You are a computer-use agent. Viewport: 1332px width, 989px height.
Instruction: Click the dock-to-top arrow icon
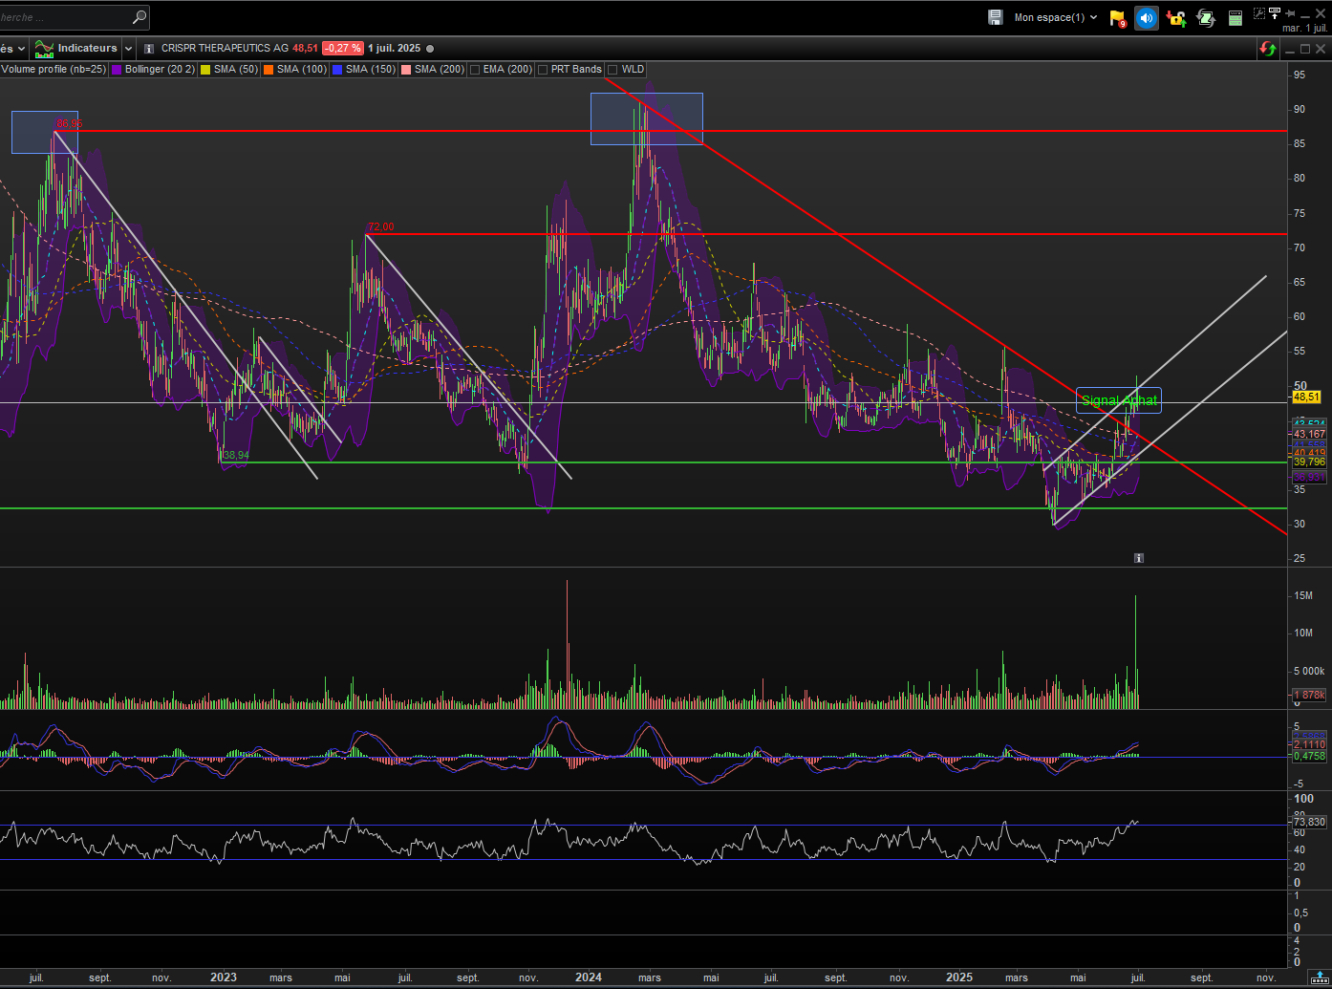(x=1274, y=13)
